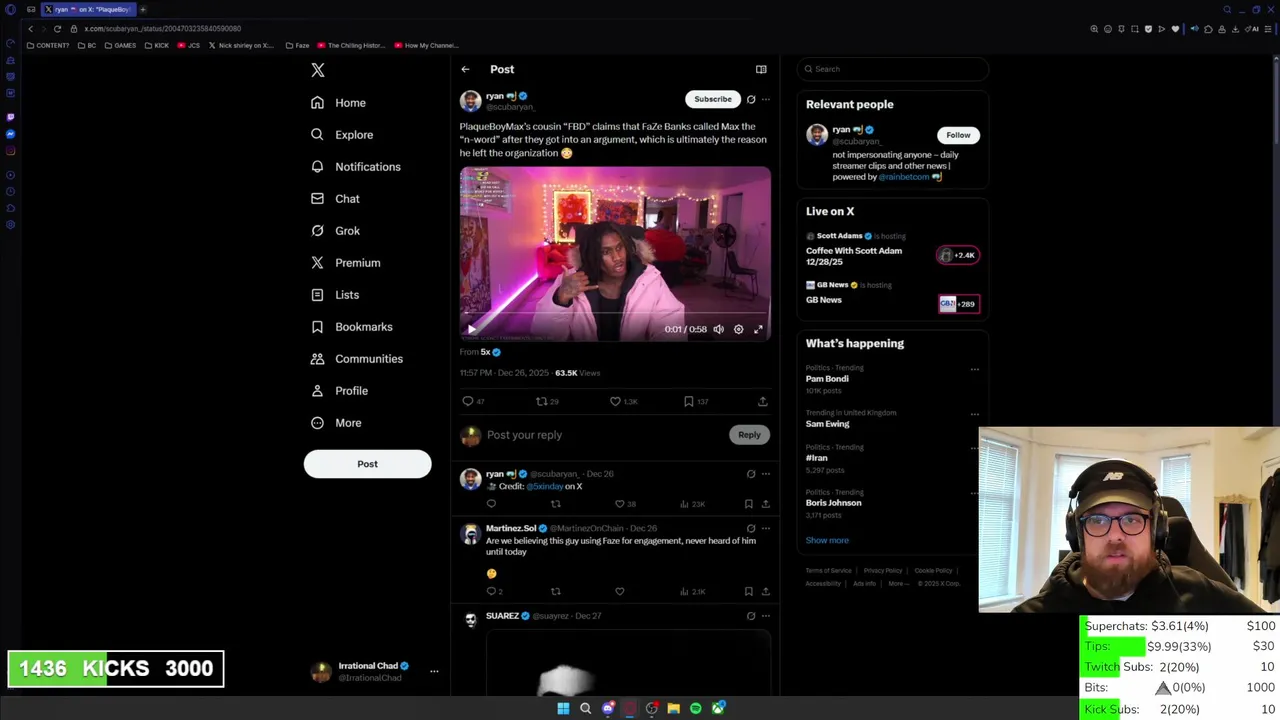Open Grok in the sidebar

(335, 231)
